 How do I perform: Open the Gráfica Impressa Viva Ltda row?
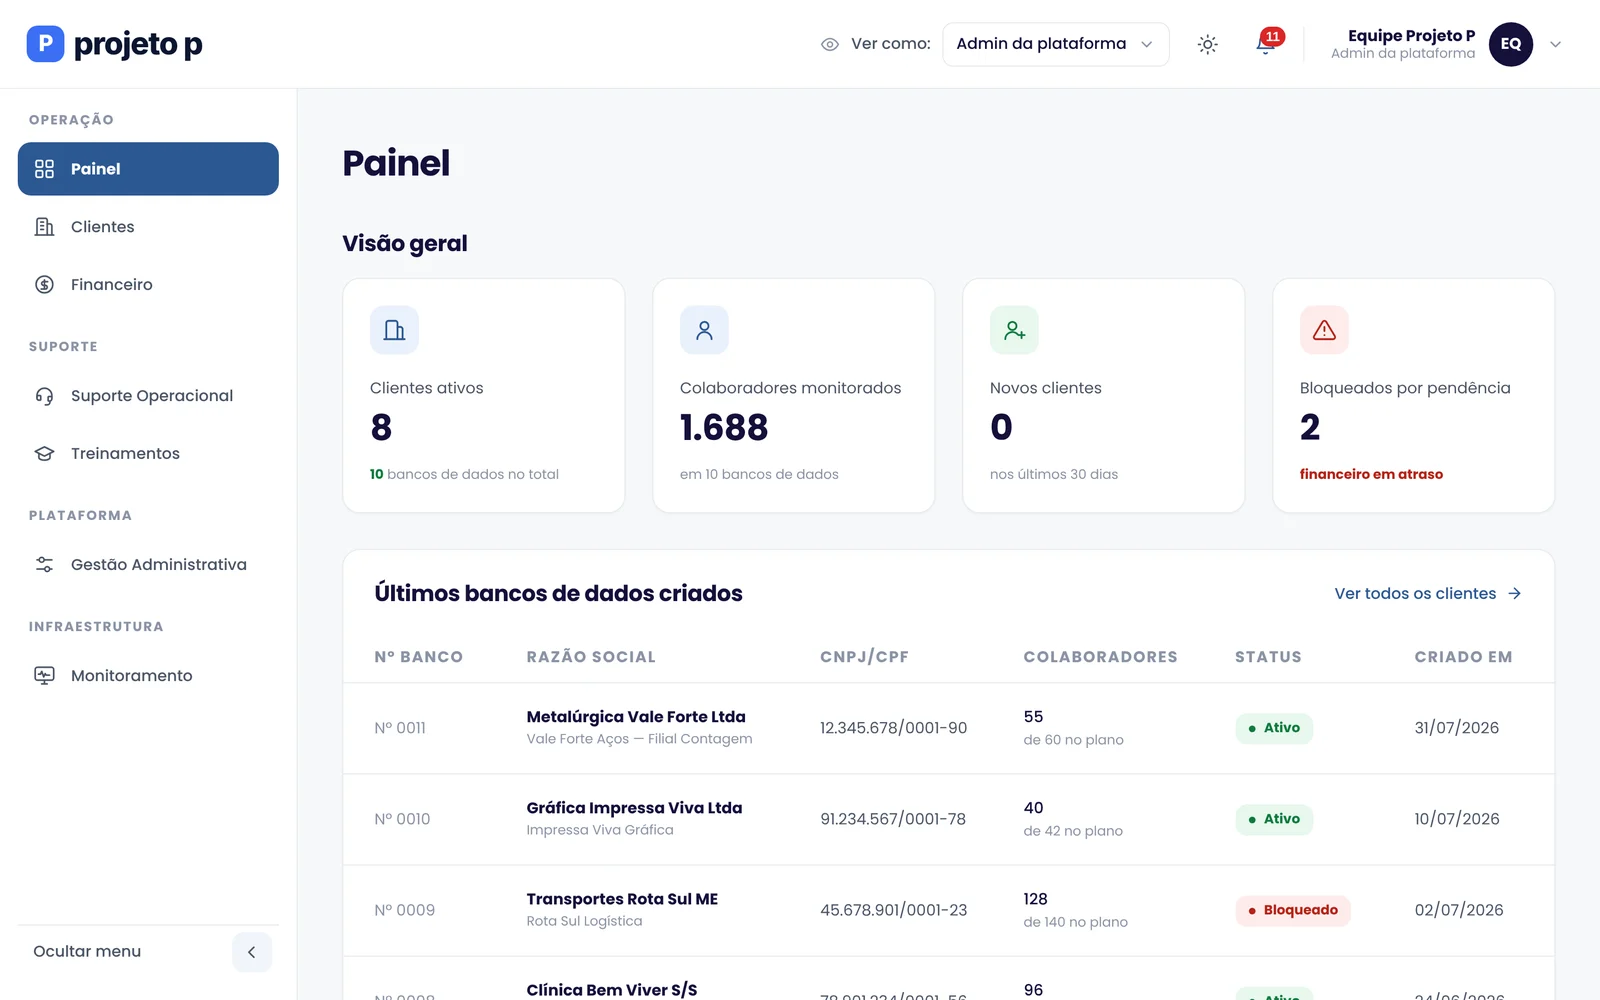pos(948,819)
